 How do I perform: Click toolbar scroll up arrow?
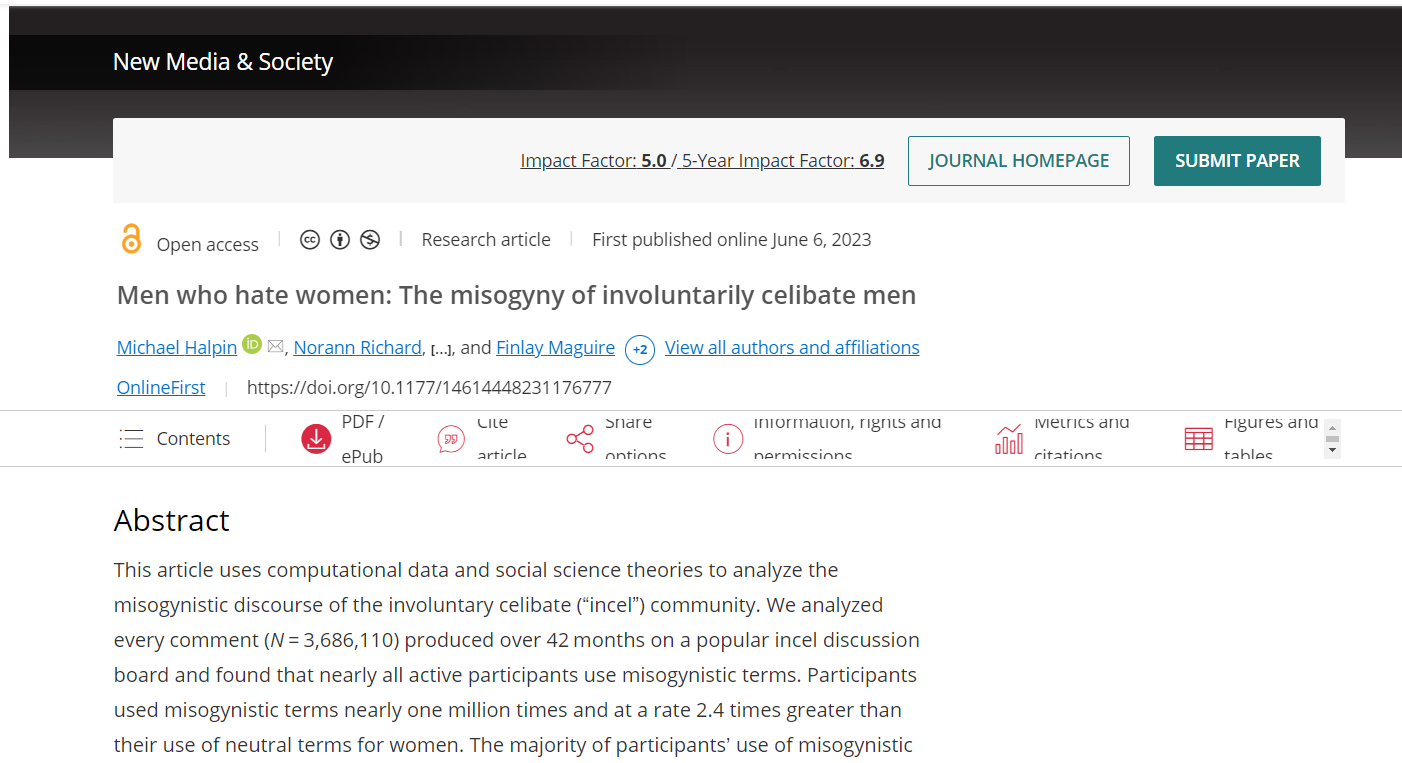coord(1331,428)
